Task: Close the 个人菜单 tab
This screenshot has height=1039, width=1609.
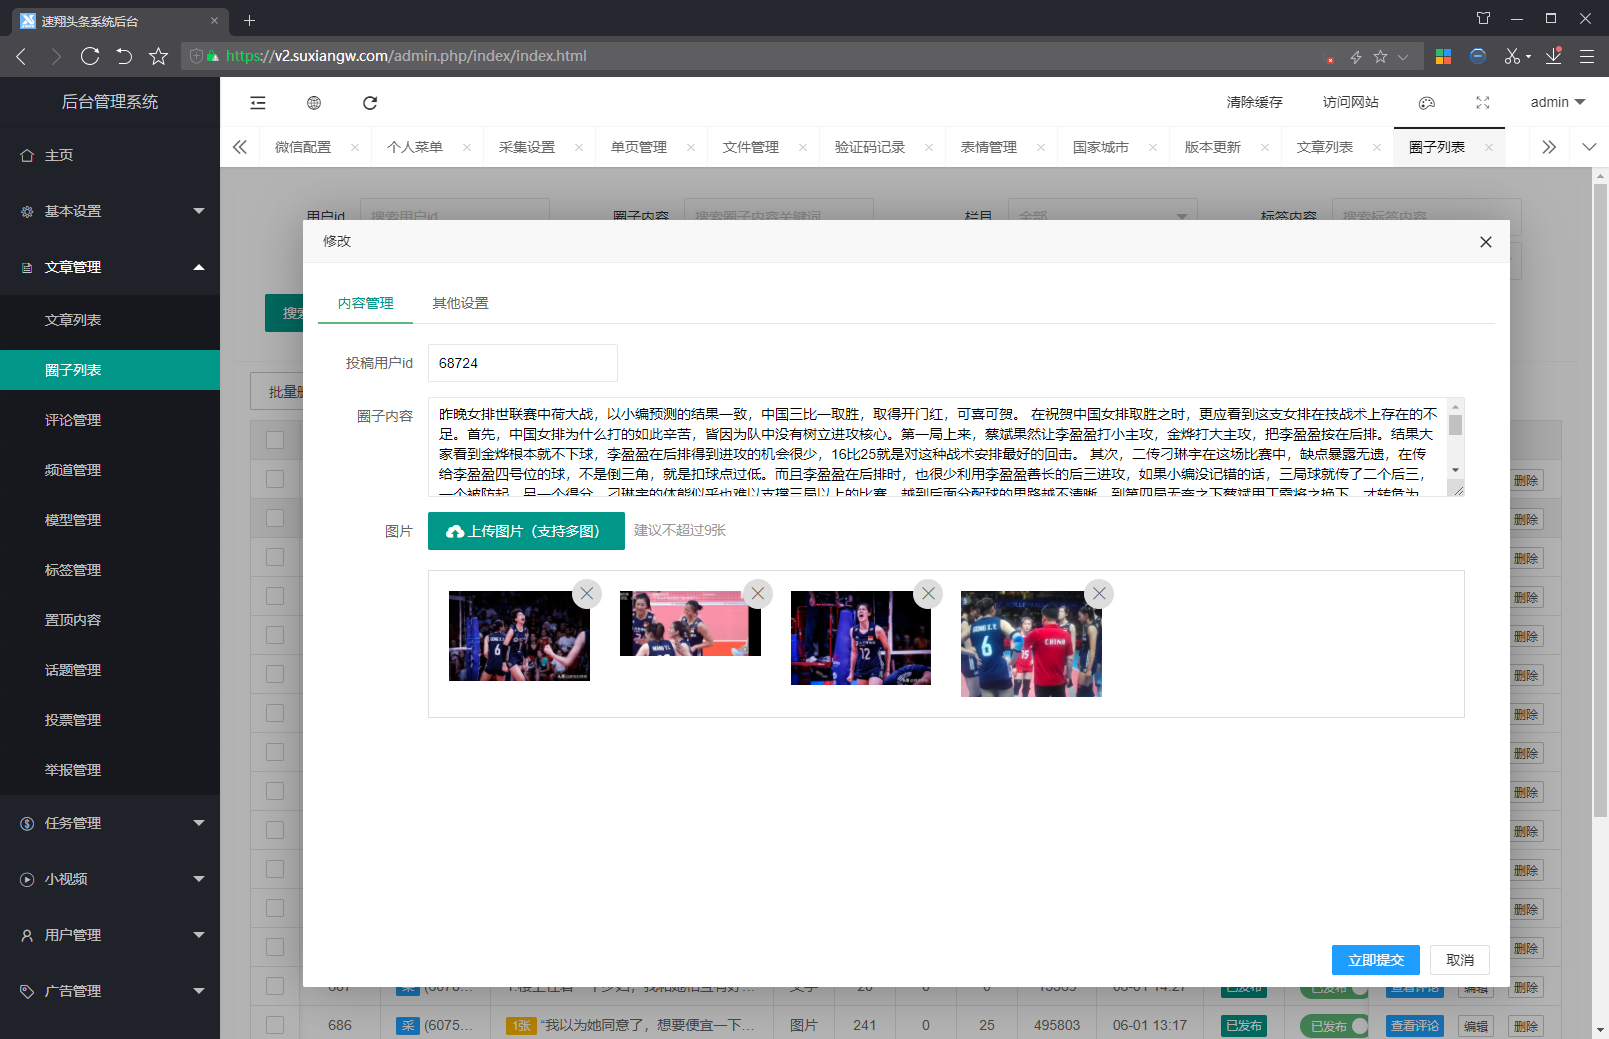Action: (467, 147)
